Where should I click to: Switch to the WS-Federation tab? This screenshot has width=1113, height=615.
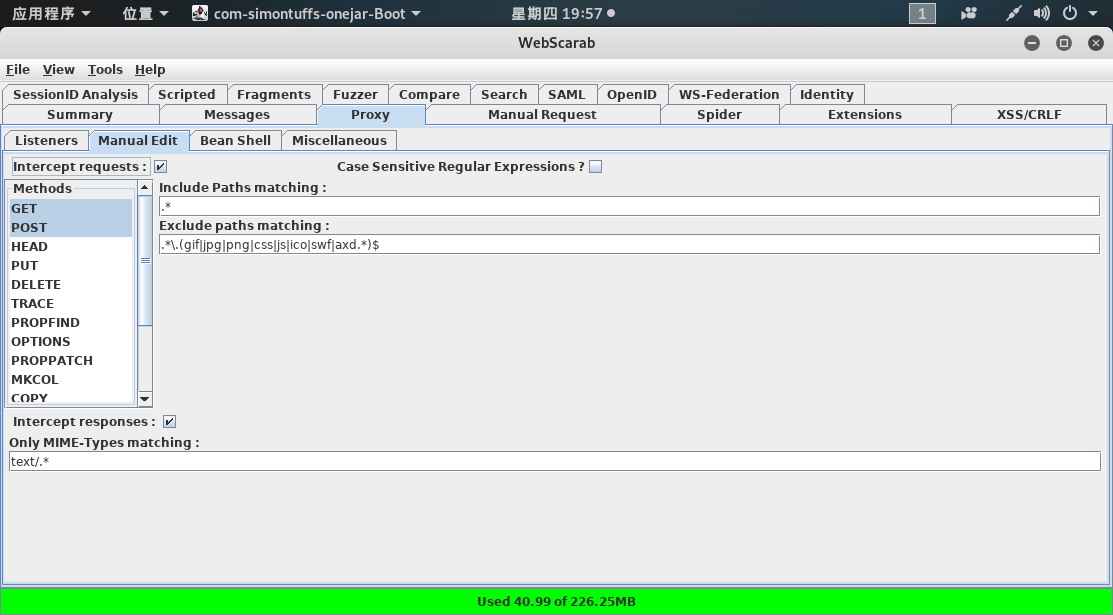729,94
